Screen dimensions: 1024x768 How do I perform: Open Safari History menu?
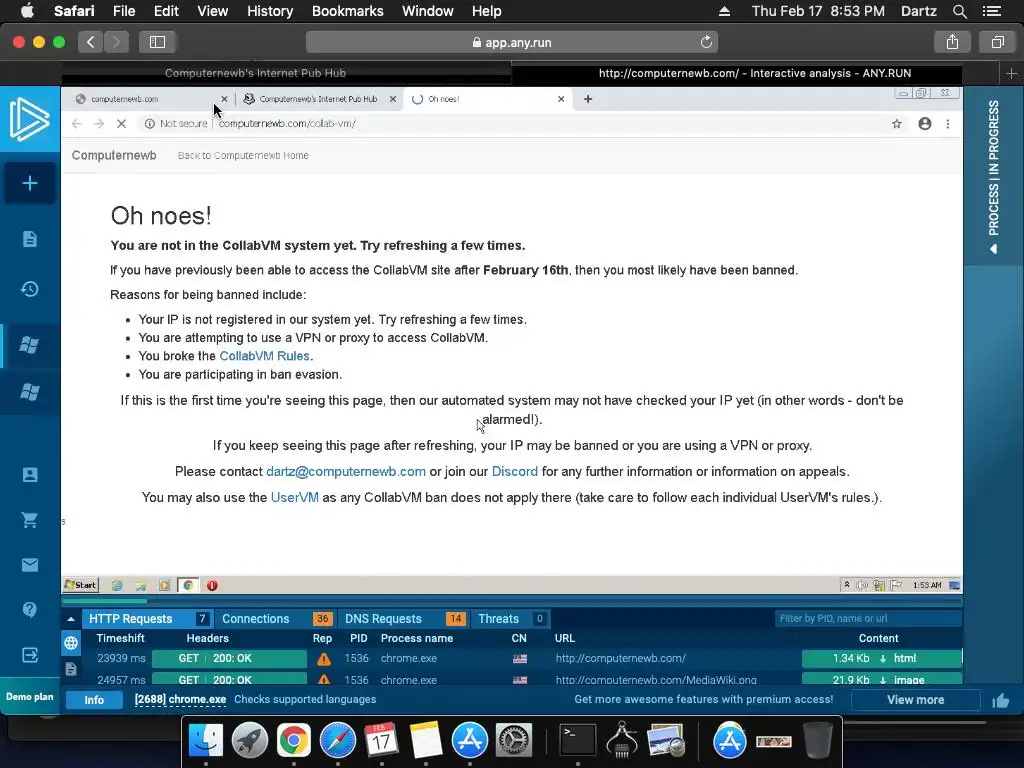270,11
